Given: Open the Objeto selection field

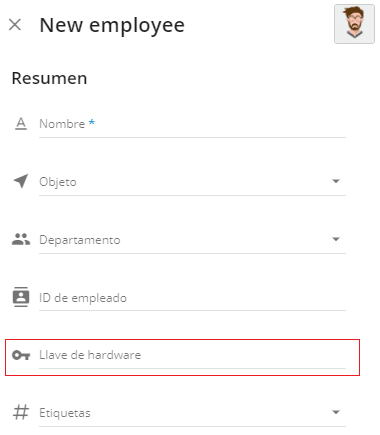Looking at the screenshot, I should click(x=192, y=183).
